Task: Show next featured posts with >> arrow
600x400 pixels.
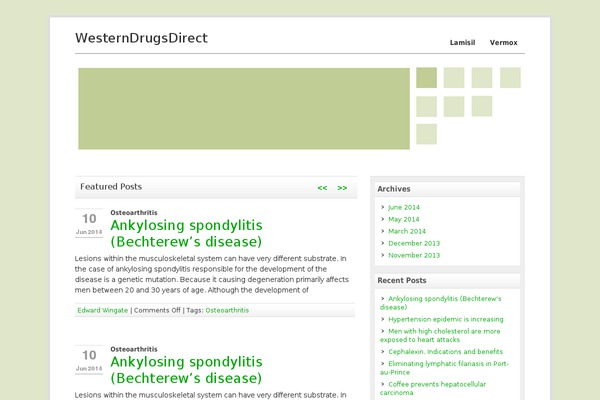Action: [342, 188]
